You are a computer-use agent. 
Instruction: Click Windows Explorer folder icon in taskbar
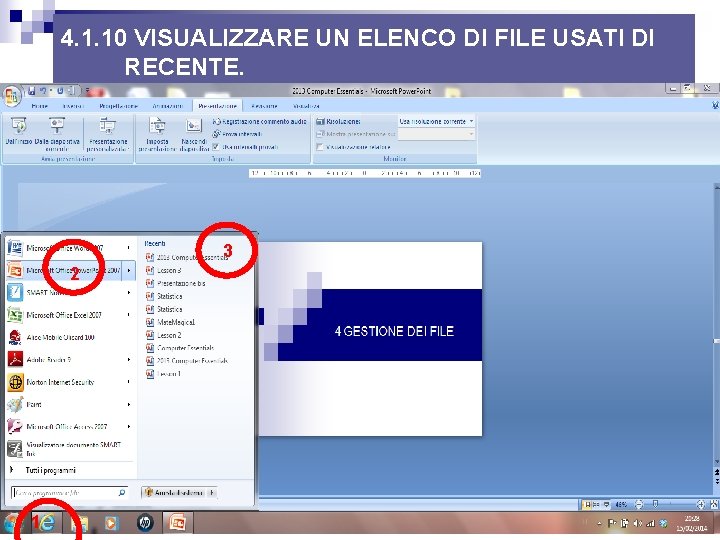(x=79, y=523)
